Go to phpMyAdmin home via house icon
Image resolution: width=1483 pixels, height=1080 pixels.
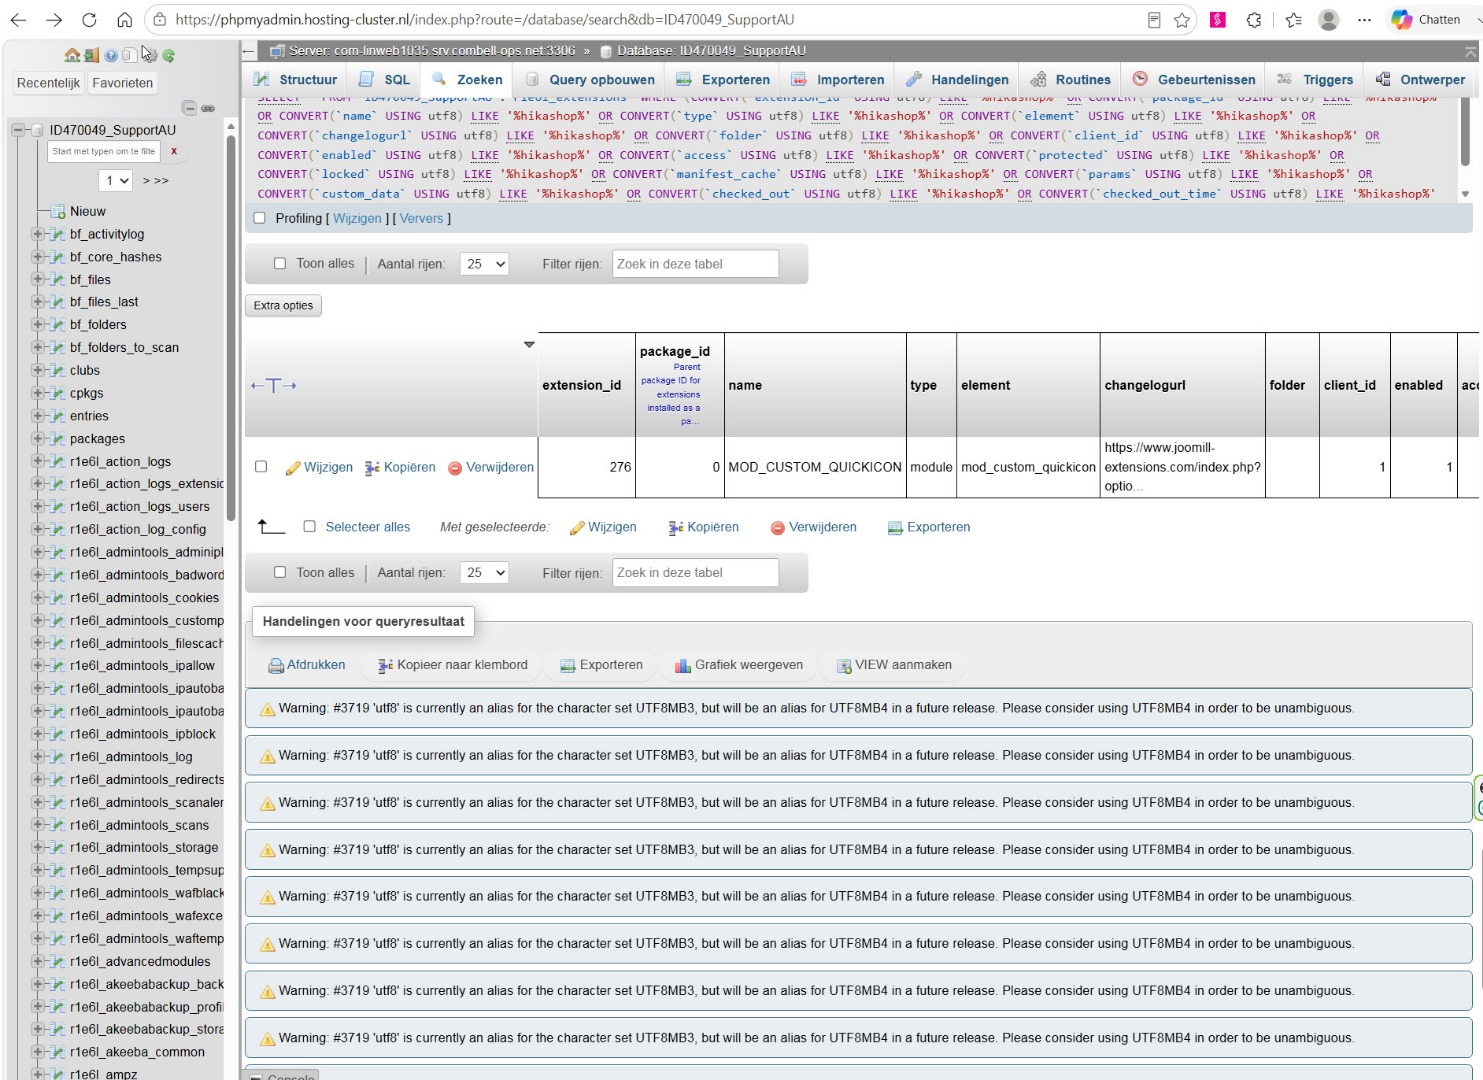coord(72,56)
